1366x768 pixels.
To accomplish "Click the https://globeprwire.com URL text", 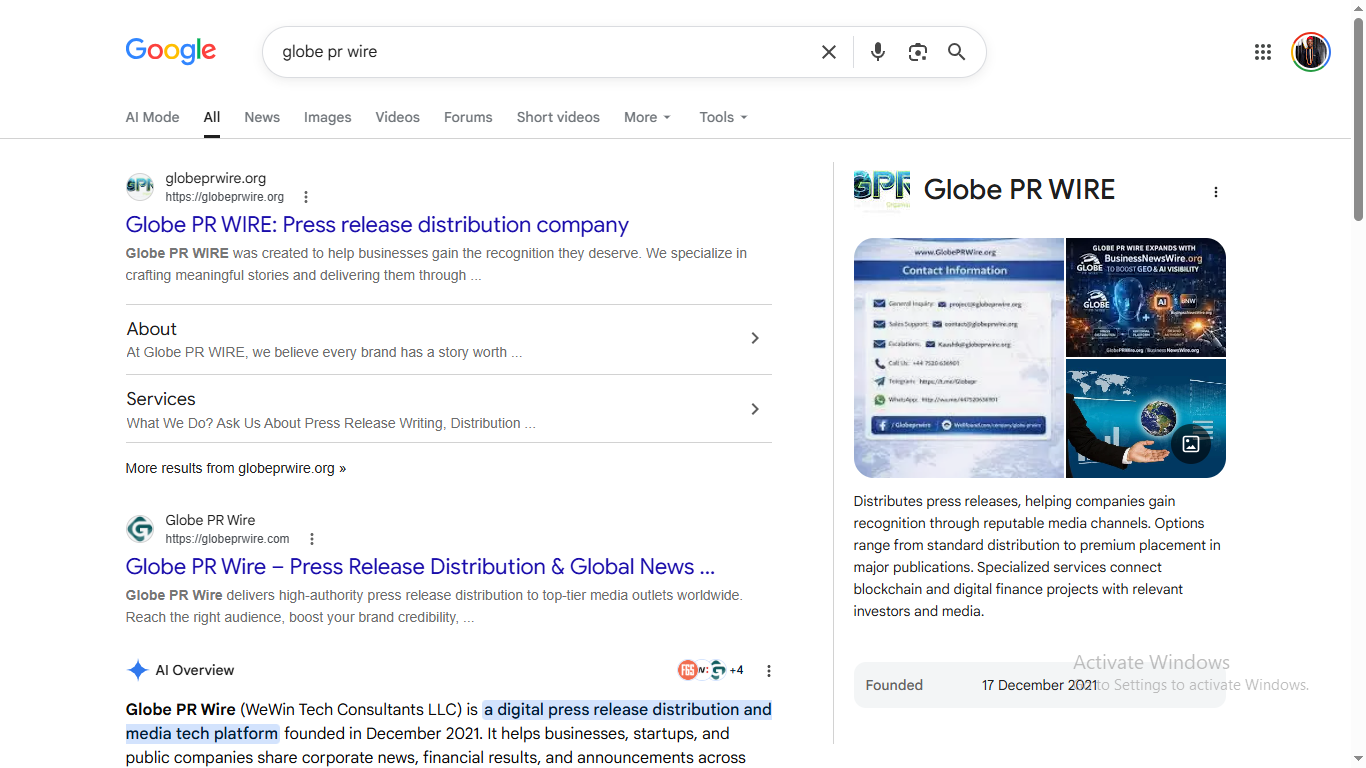I will pos(227,539).
